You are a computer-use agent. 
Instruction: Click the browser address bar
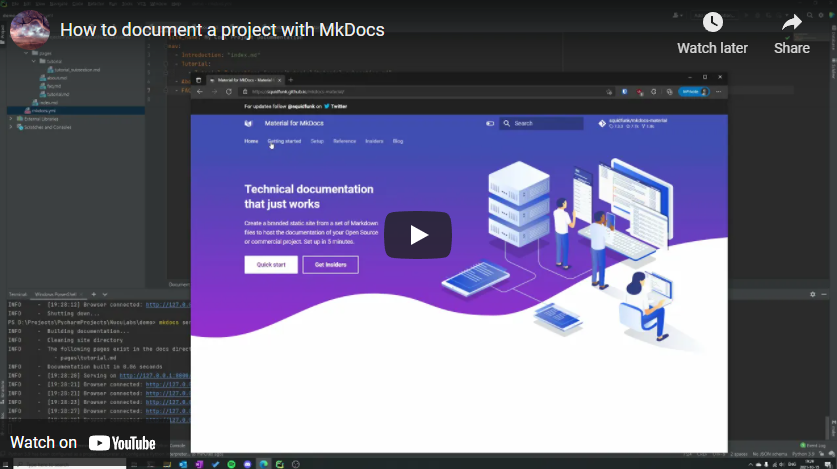click(x=422, y=92)
